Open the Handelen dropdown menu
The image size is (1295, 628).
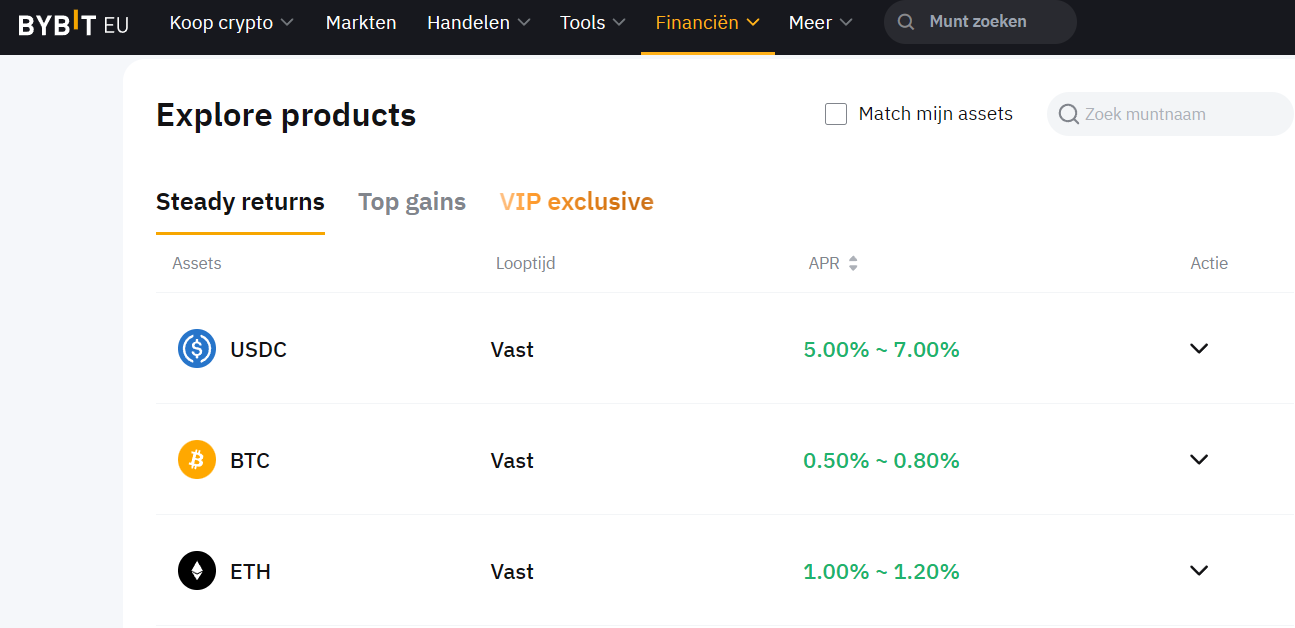coord(478,22)
